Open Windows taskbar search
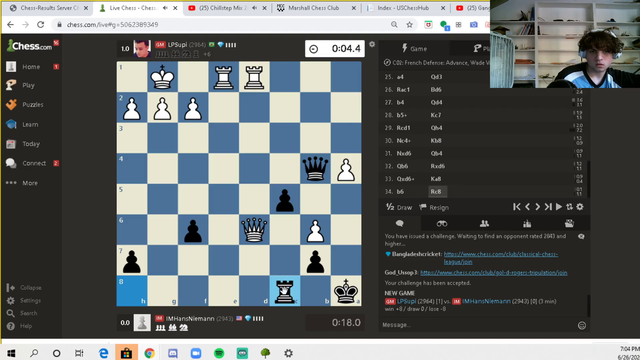This screenshot has height=360, width=640. 34,353
